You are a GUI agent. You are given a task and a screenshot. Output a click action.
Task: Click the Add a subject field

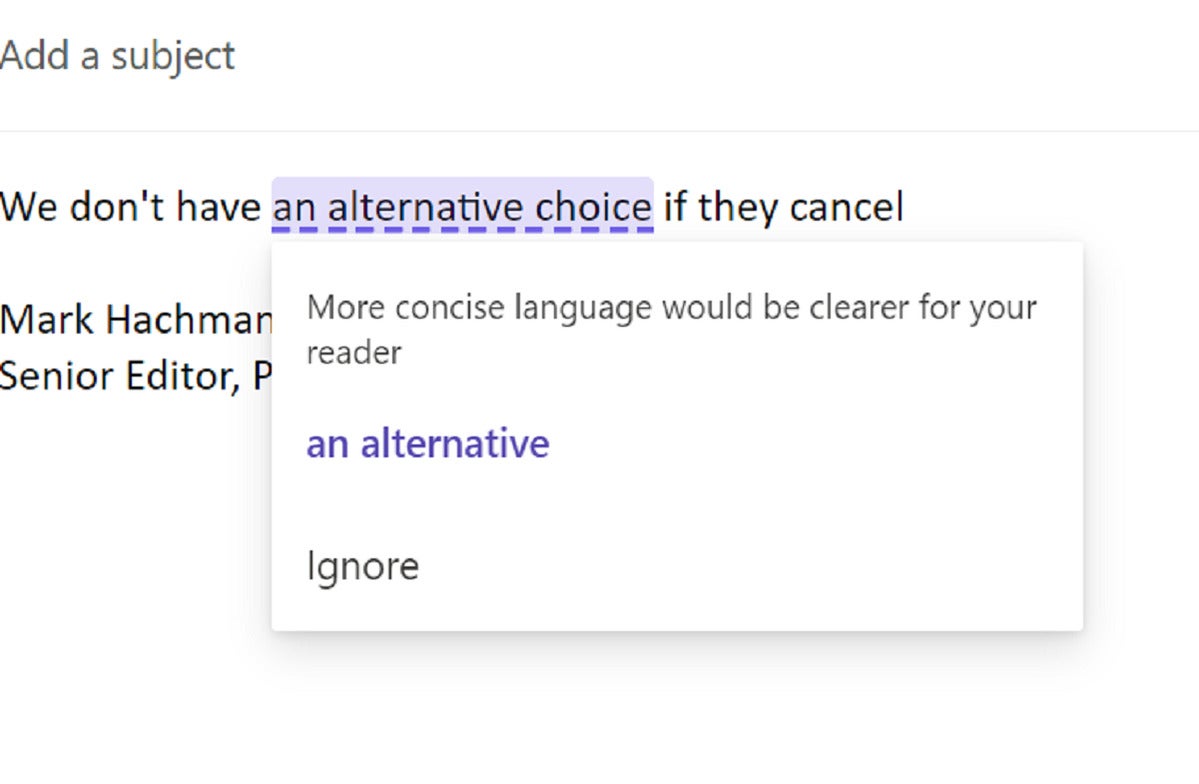[600, 56]
